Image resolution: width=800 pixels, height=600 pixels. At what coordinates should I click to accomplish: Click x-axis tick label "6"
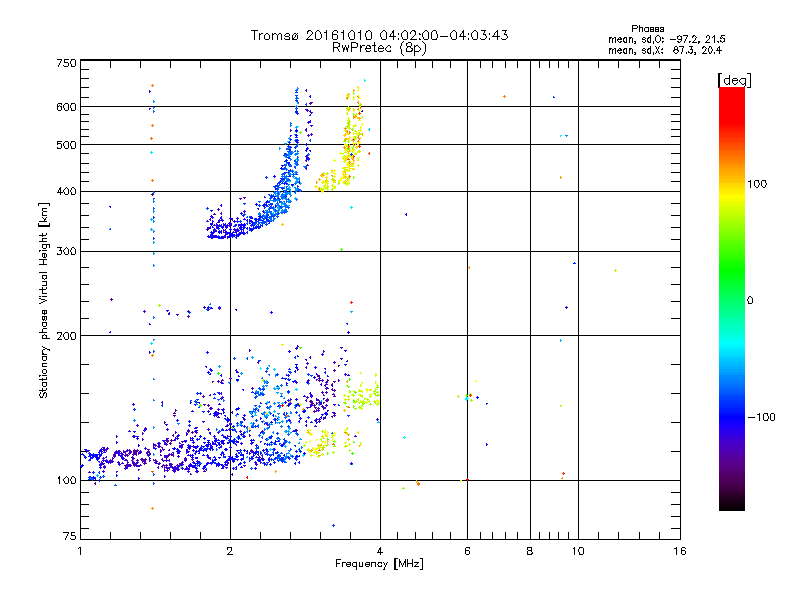click(x=467, y=551)
